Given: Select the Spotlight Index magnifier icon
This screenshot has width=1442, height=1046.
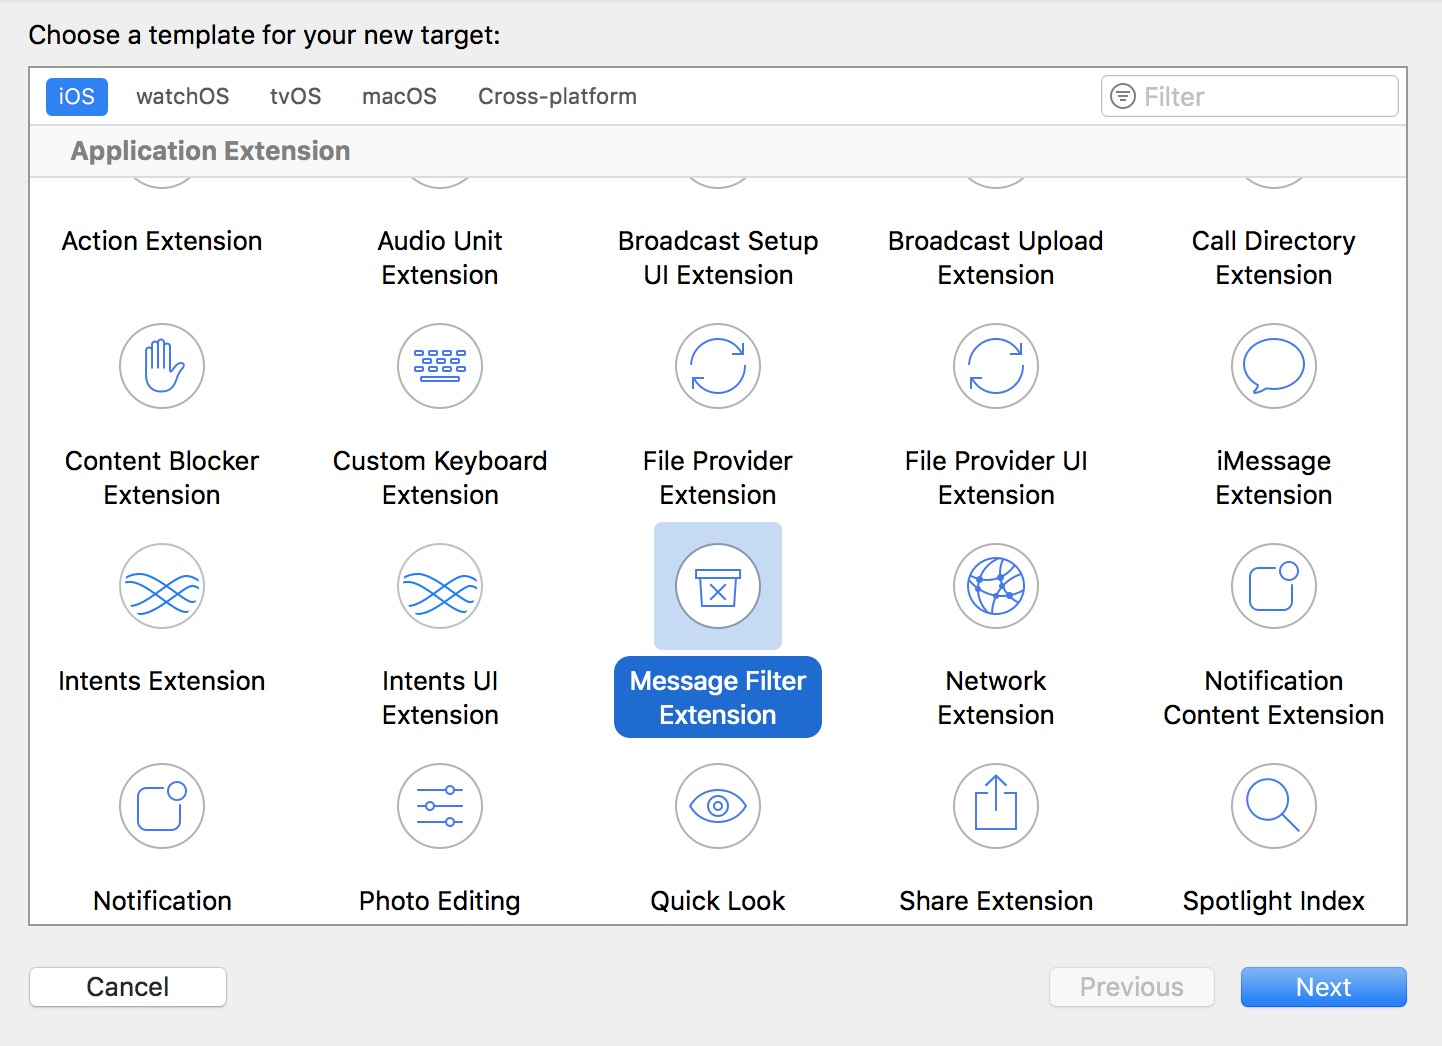Looking at the screenshot, I should 1274,806.
